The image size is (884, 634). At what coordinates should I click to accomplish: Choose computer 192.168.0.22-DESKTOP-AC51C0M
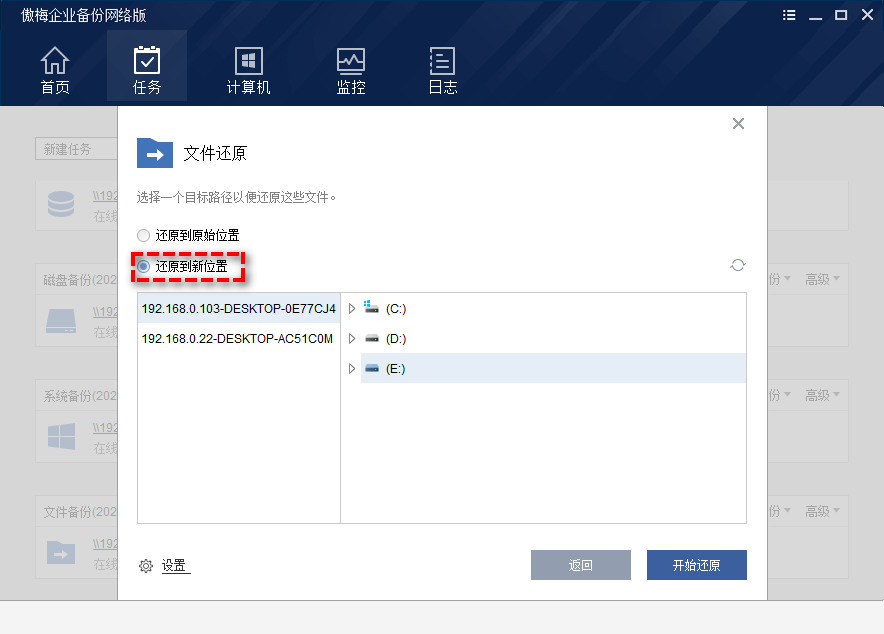237,338
